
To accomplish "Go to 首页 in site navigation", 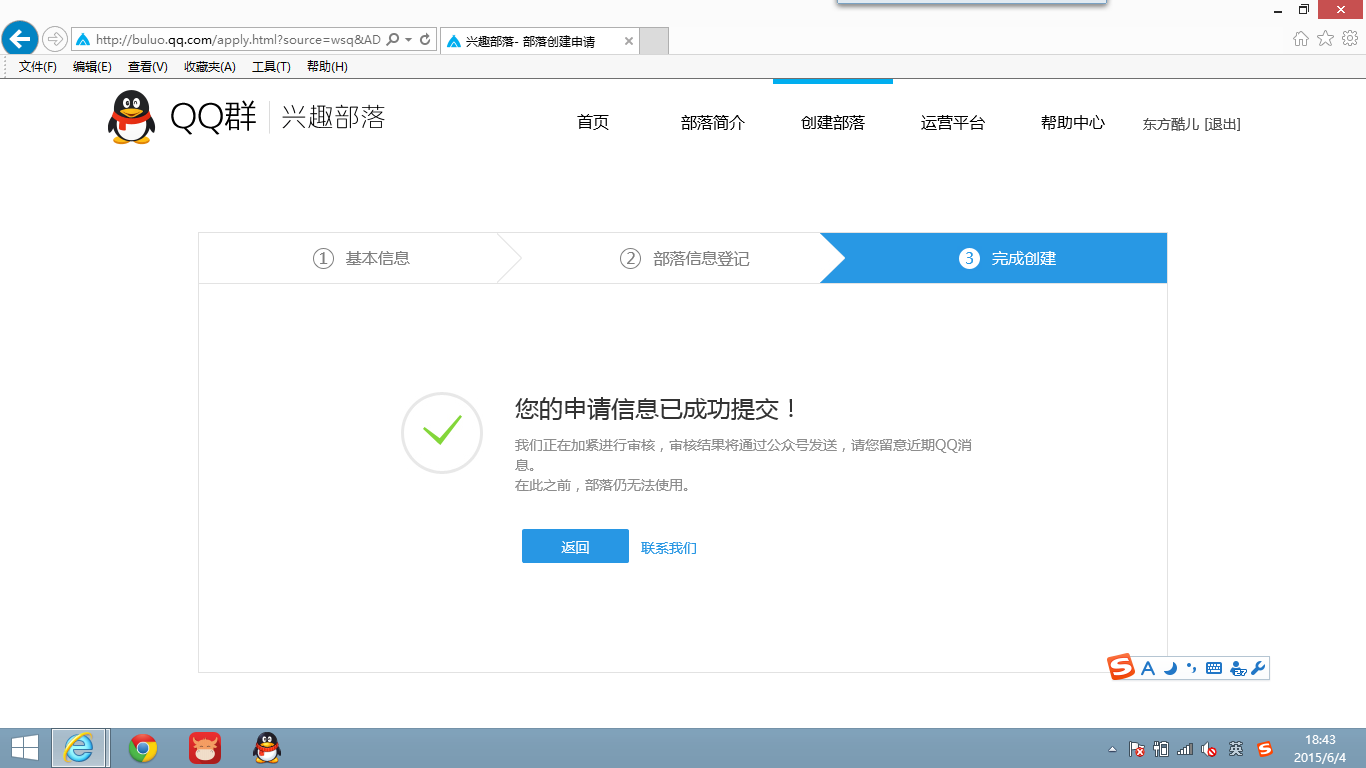I will [593, 123].
